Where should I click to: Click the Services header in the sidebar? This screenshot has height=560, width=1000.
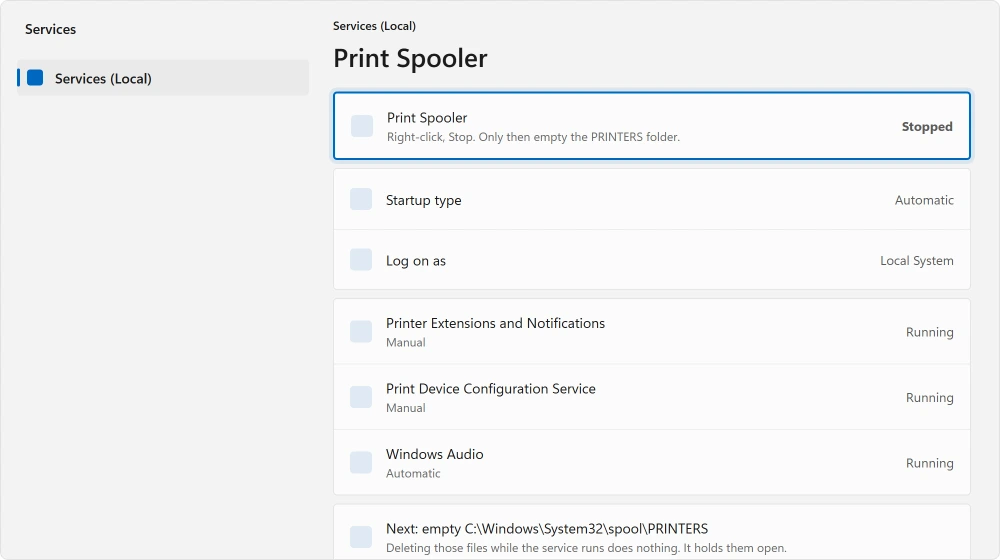point(50,29)
